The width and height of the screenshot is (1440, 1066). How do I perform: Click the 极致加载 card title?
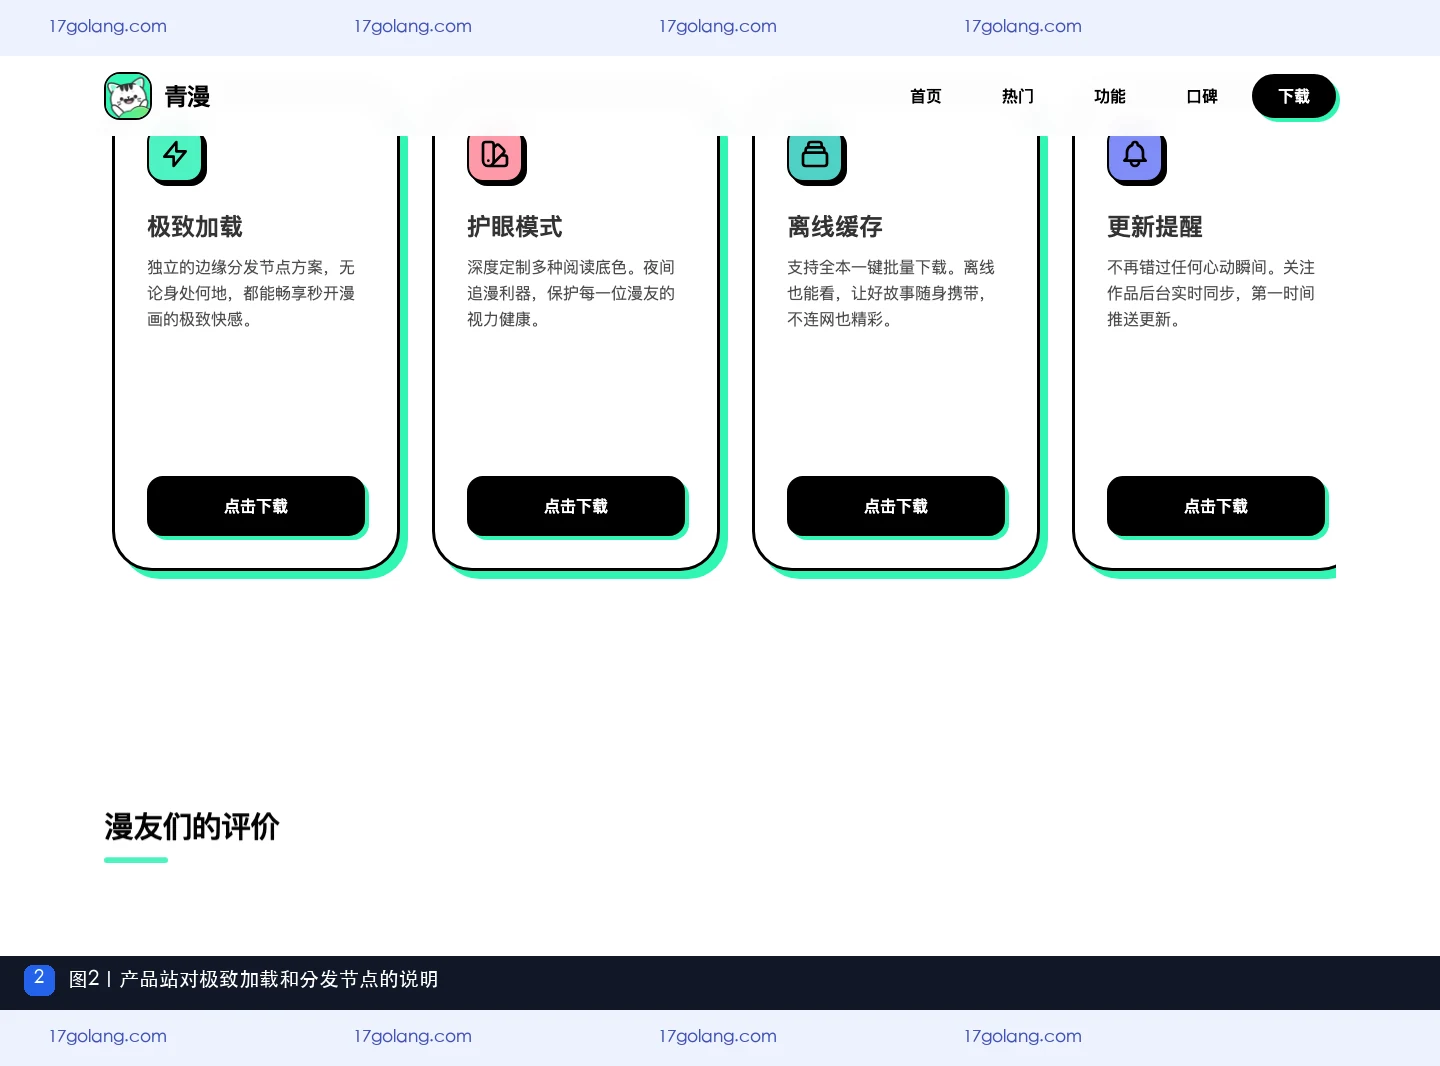[x=195, y=227]
